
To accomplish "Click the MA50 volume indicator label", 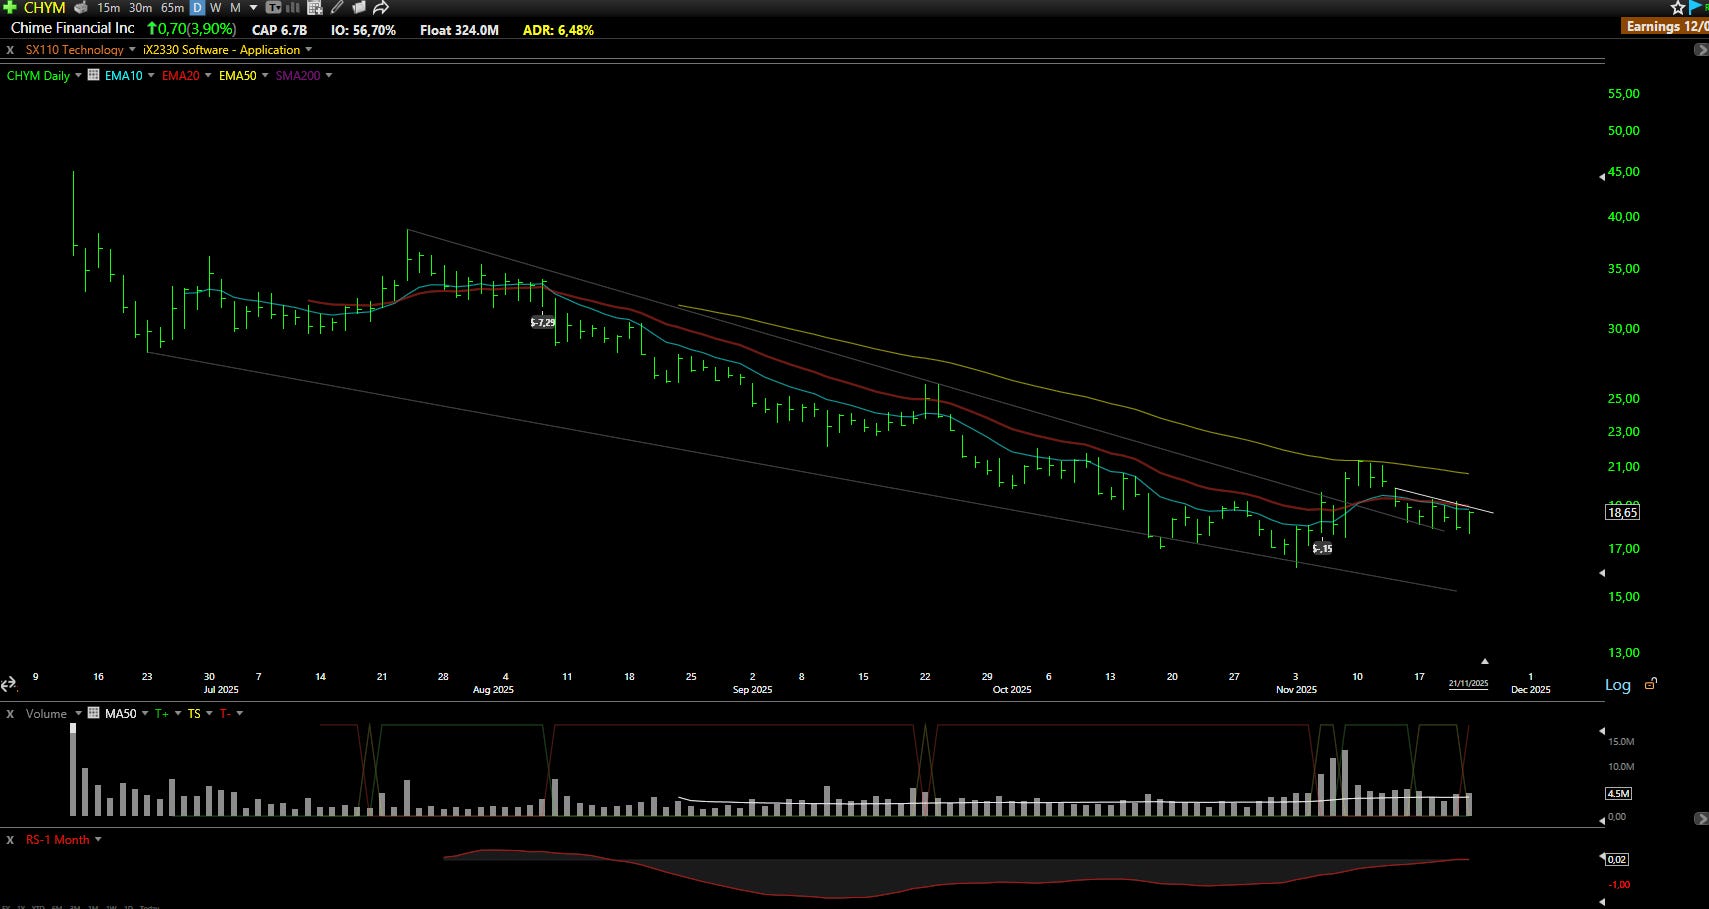I will point(120,713).
